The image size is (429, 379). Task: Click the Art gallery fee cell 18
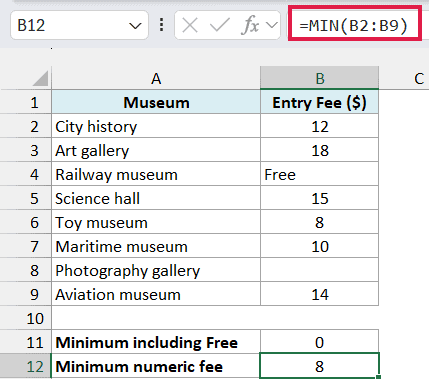(x=319, y=150)
